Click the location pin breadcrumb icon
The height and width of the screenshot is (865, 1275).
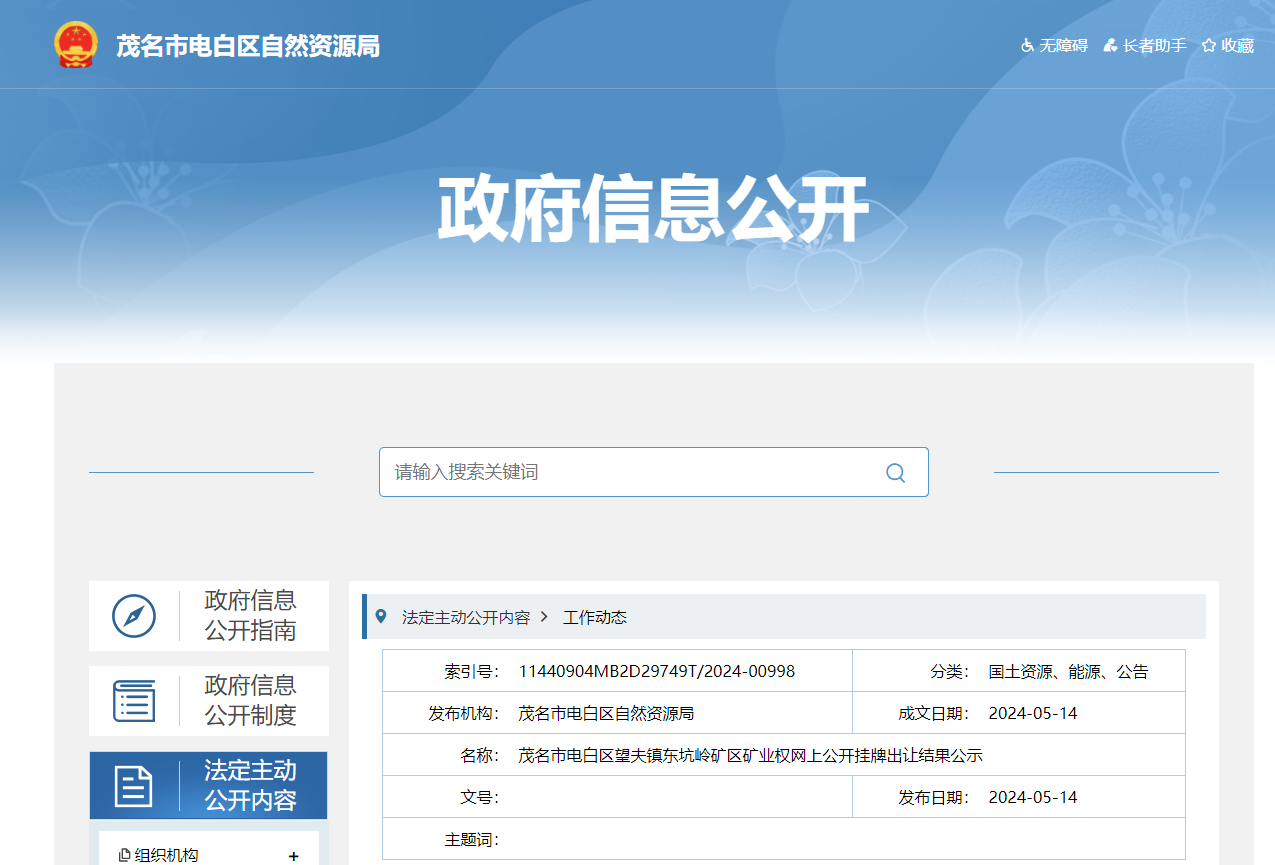(381, 616)
